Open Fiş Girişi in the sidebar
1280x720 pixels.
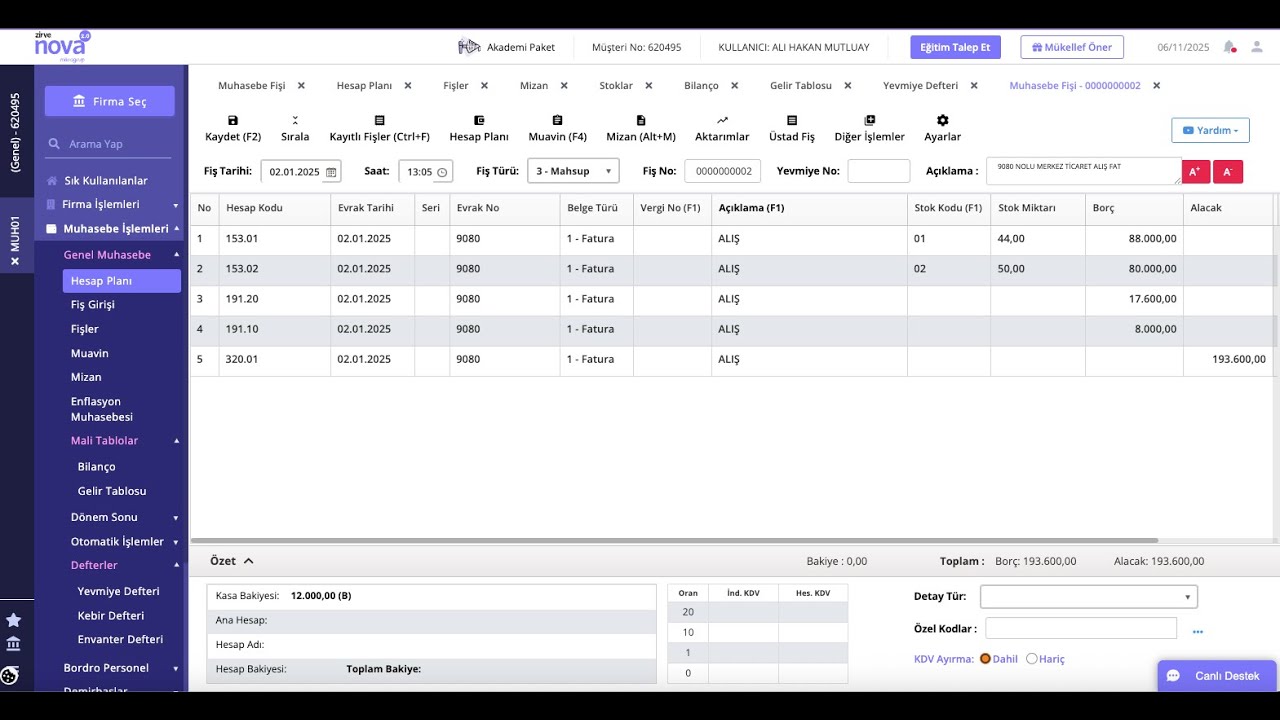[93, 305]
